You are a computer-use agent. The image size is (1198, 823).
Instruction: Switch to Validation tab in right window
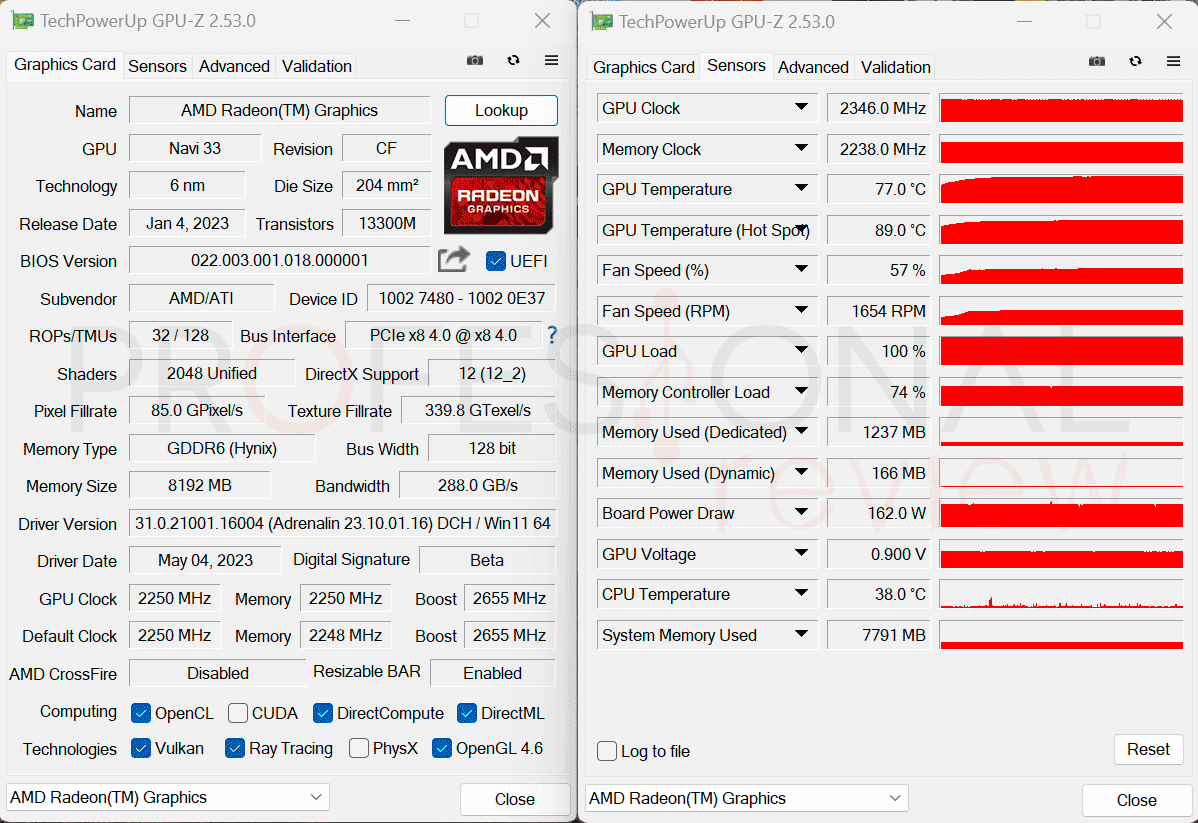coord(895,67)
